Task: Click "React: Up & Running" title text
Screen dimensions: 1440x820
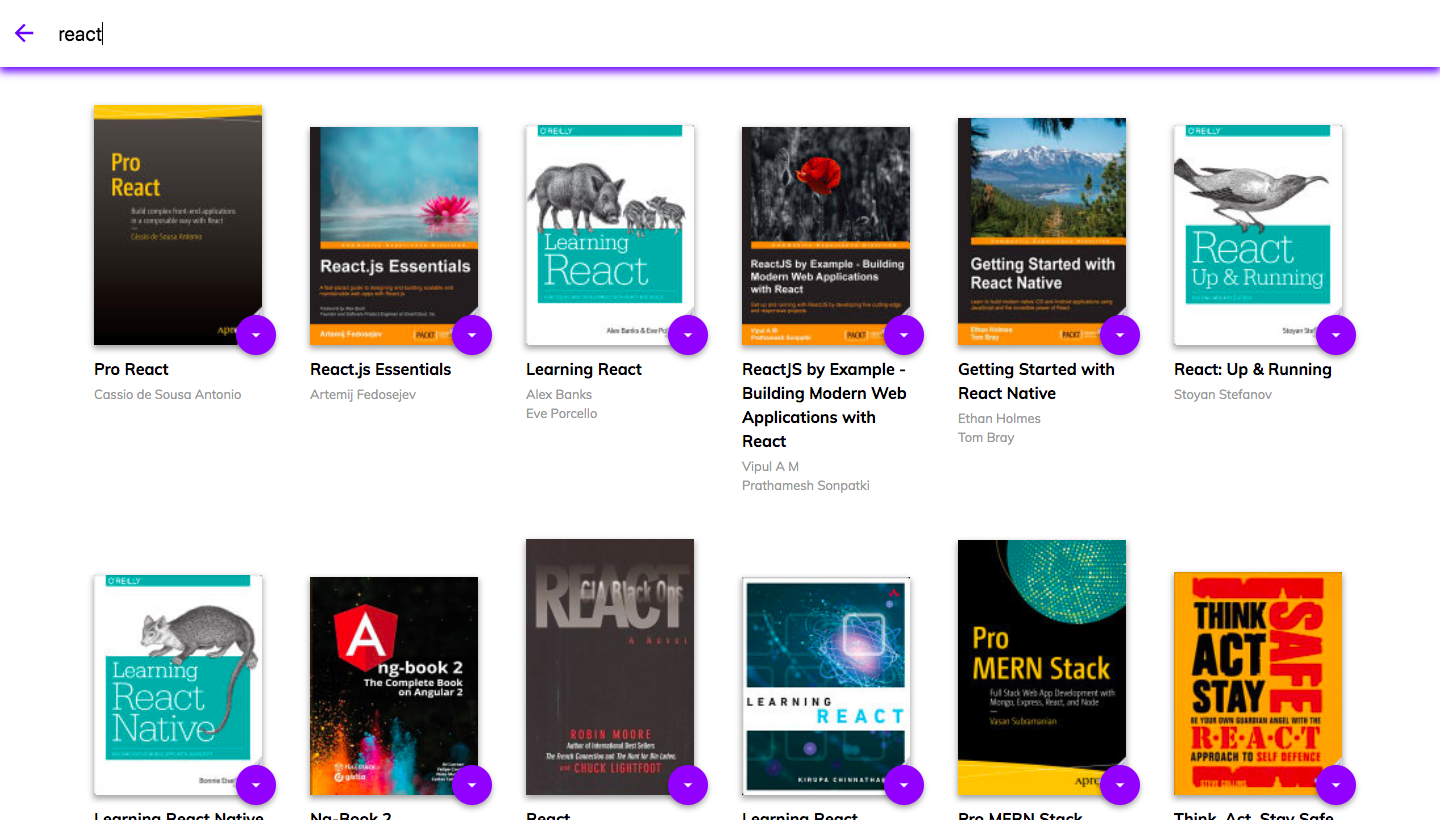Action: (x=1253, y=369)
